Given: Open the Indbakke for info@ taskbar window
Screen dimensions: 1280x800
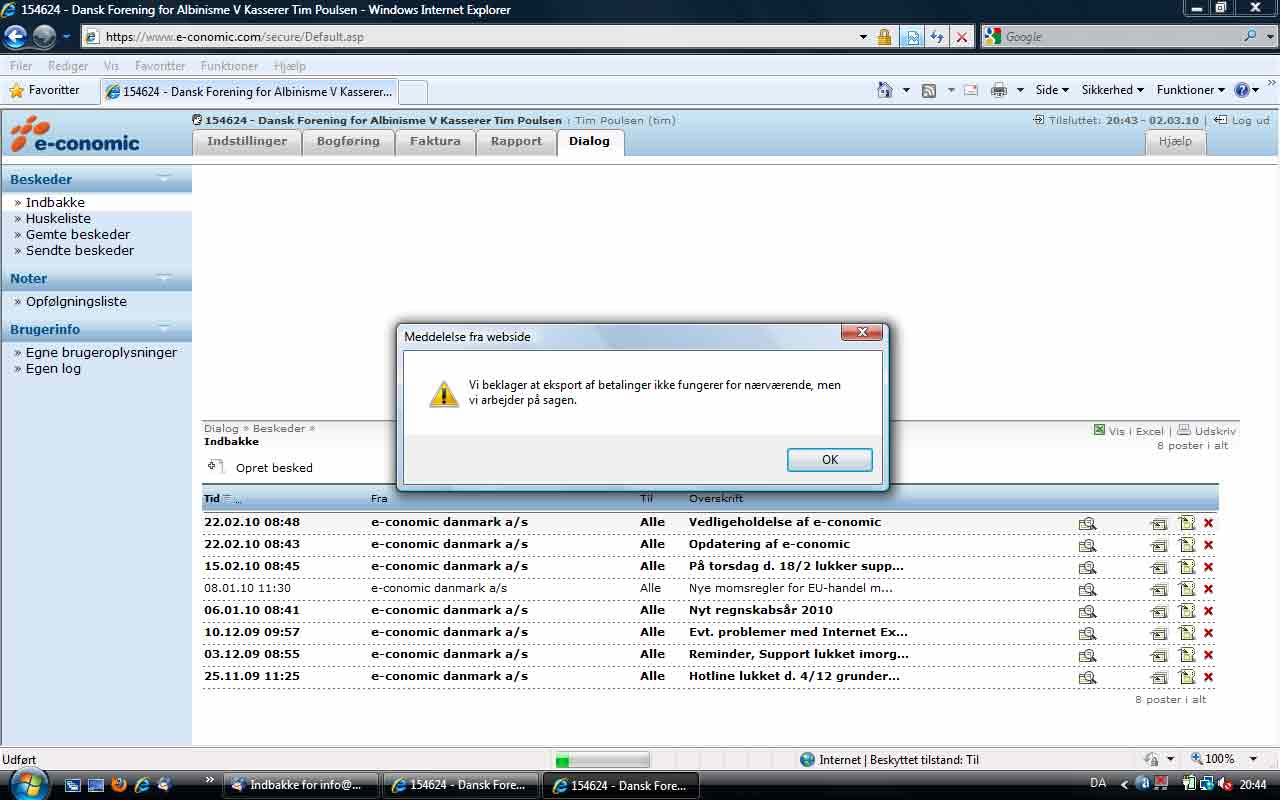Looking at the screenshot, I should point(301,785).
